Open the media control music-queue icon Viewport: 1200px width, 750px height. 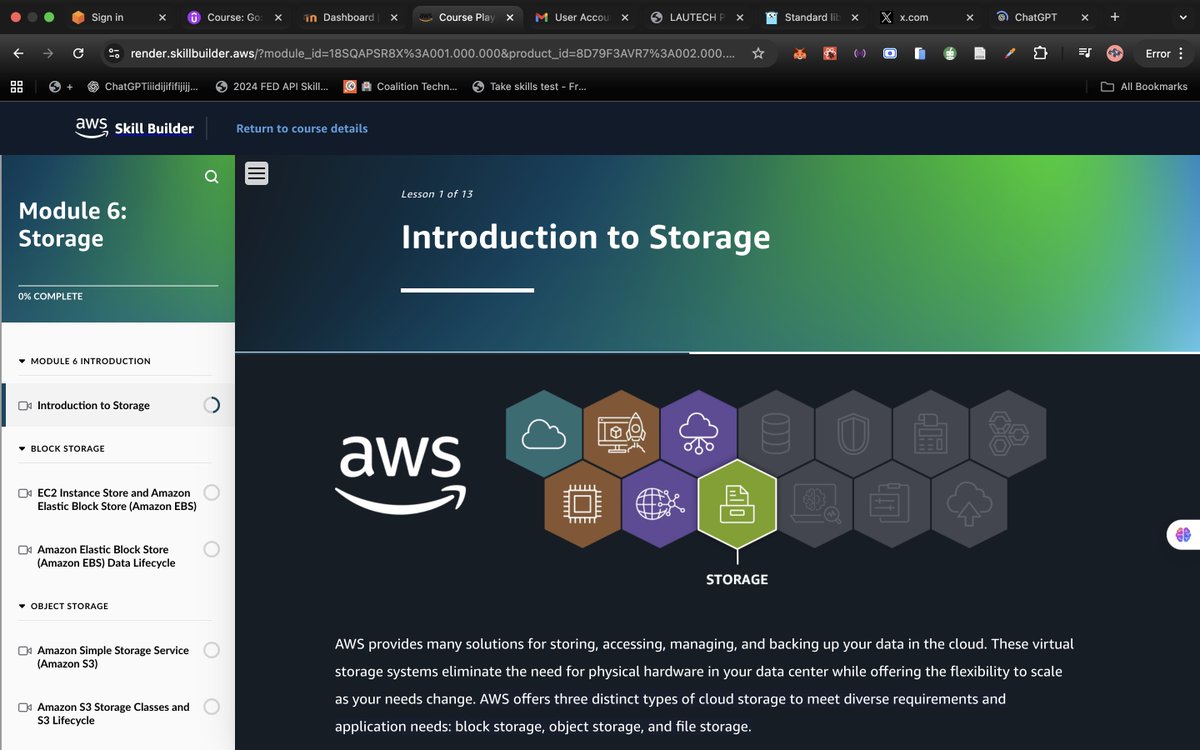point(1086,54)
